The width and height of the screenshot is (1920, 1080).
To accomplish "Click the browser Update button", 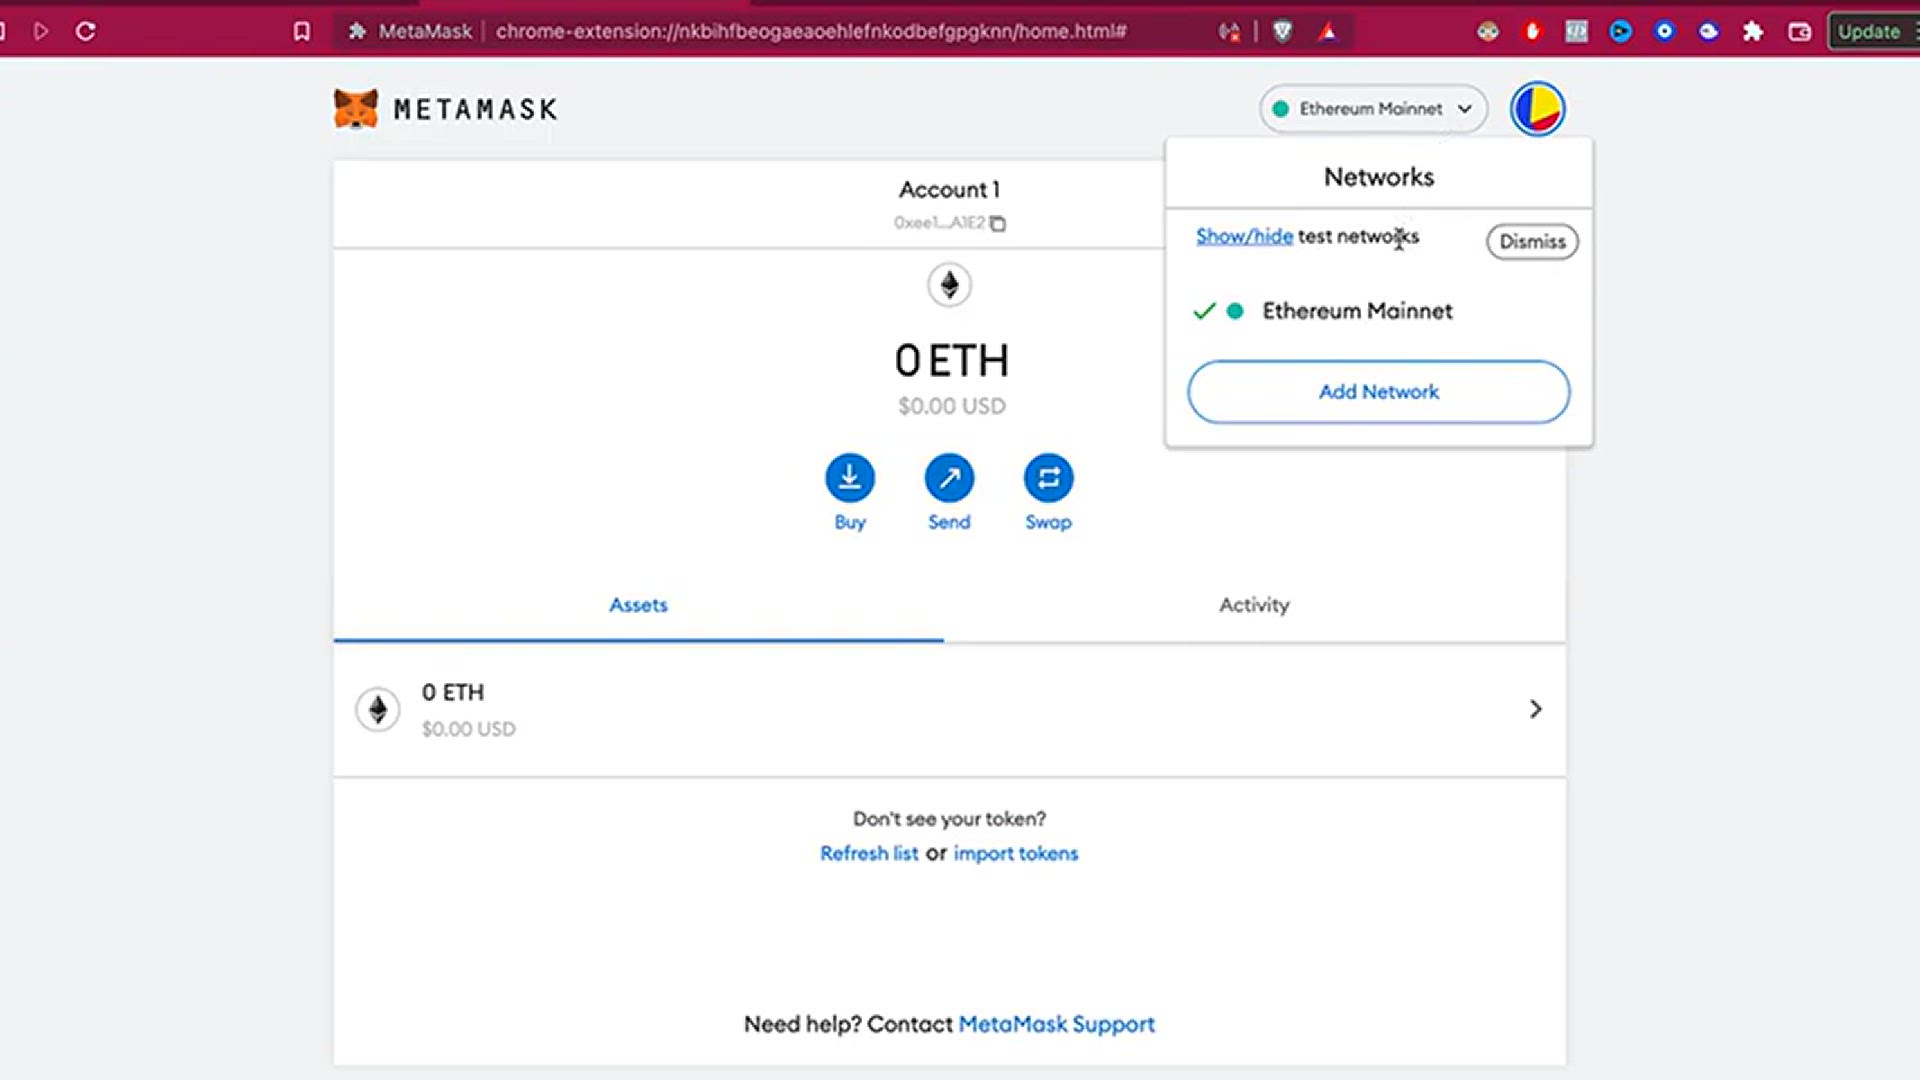I will 1873,31.
